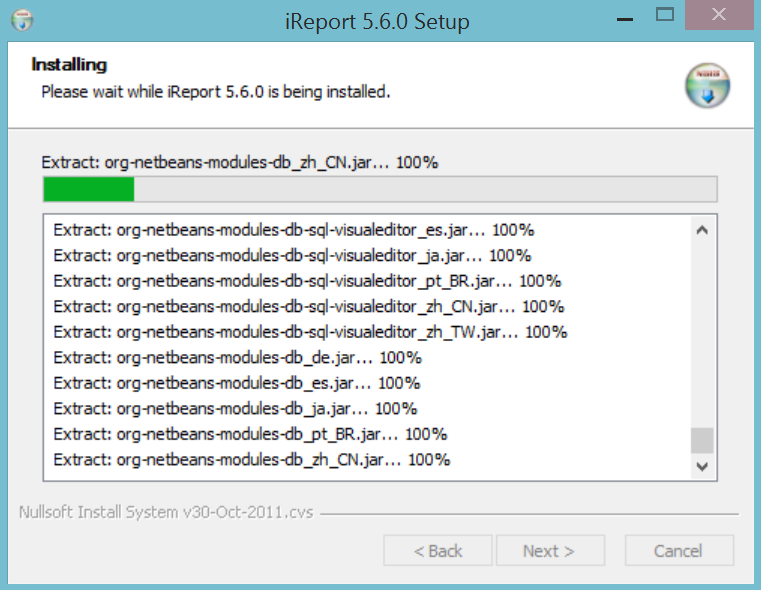Select log row visualeditor_ja.jar

click(x=292, y=256)
